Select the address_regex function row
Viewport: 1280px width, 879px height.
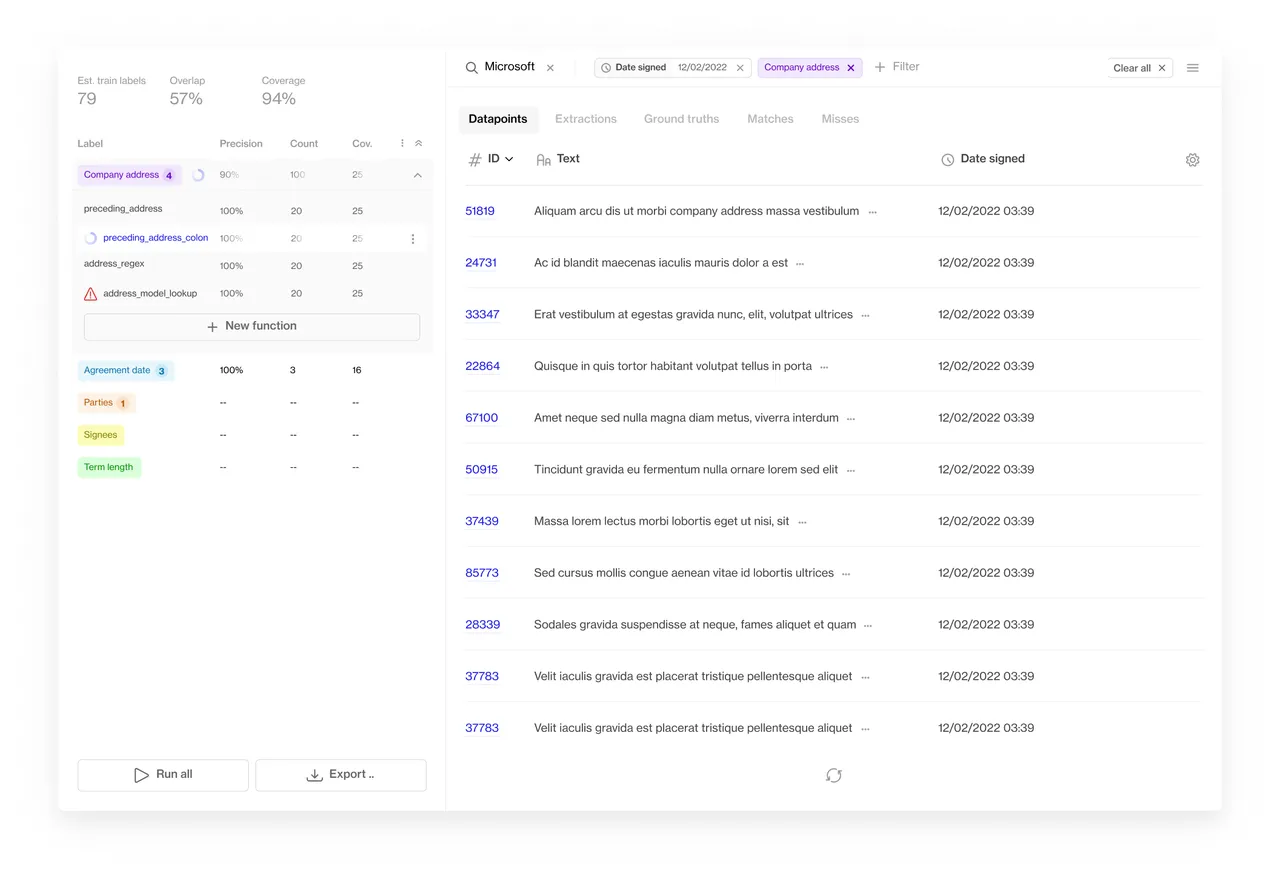[x=252, y=265]
